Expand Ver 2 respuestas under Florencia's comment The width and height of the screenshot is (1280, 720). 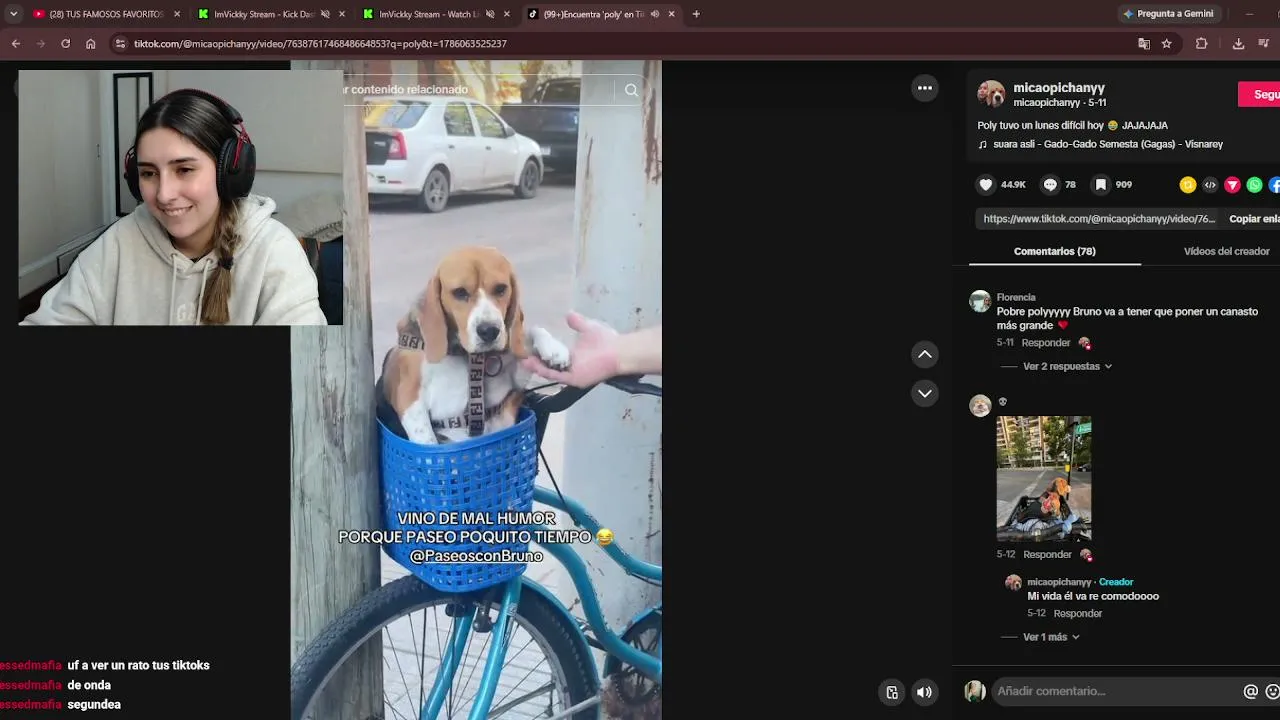[1061, 366]
